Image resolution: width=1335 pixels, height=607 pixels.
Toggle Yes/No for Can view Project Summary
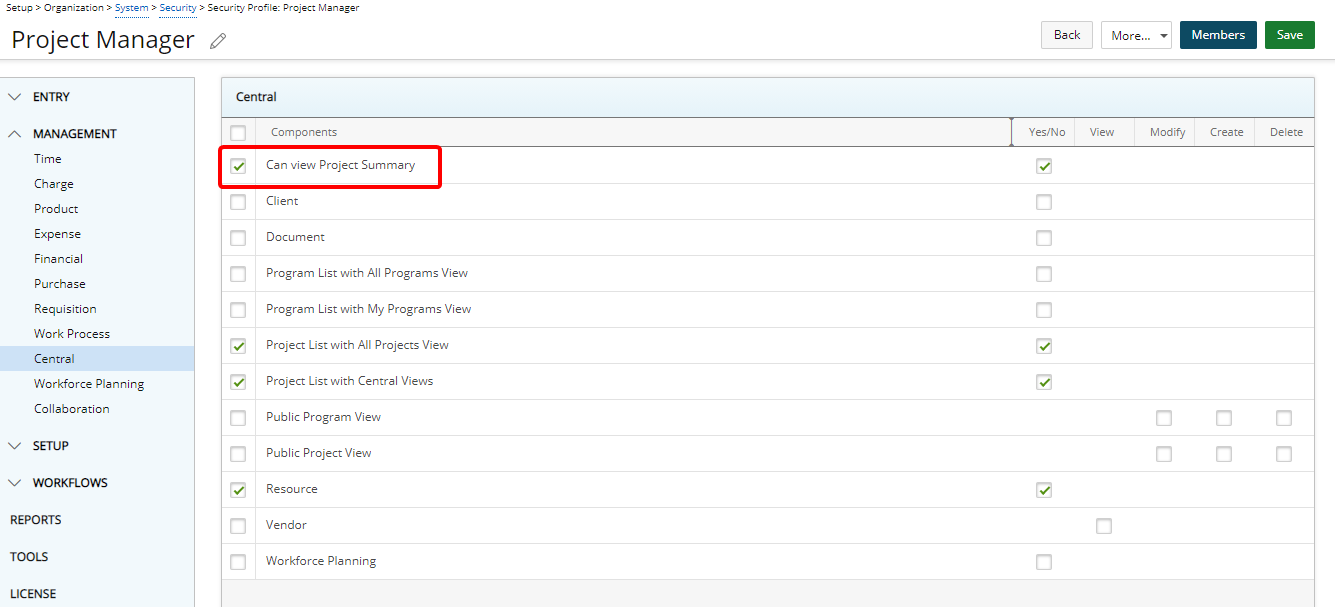pyautogui.click(x=1044, y=166)
